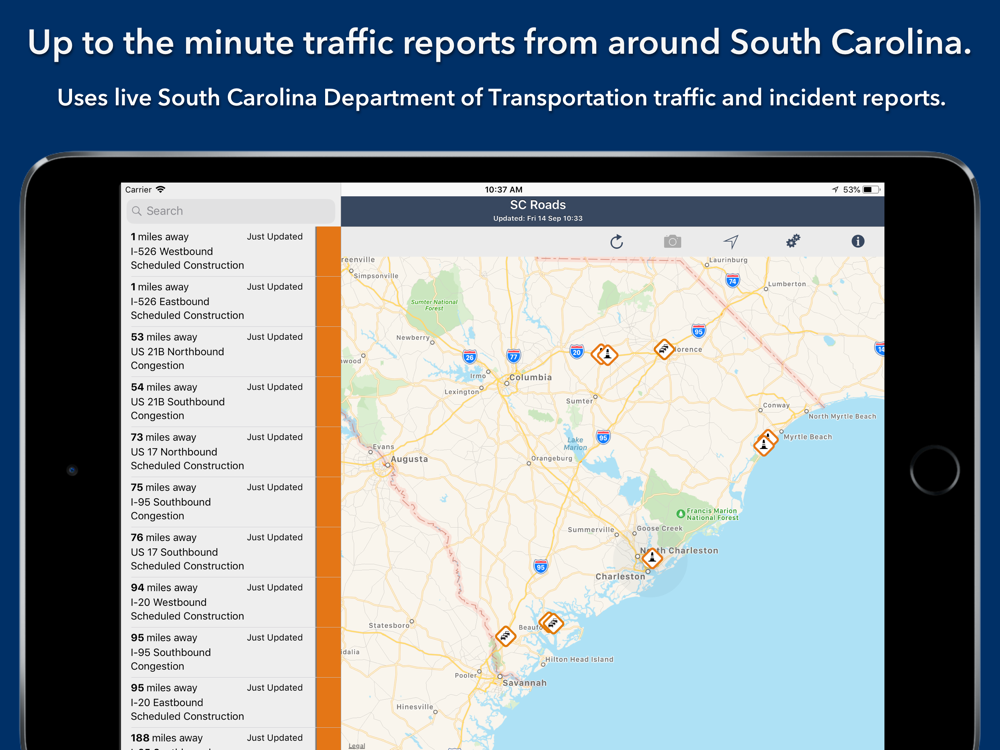Click Summerville town label on map
1000x750 pixels.
[x=591, y=530]
